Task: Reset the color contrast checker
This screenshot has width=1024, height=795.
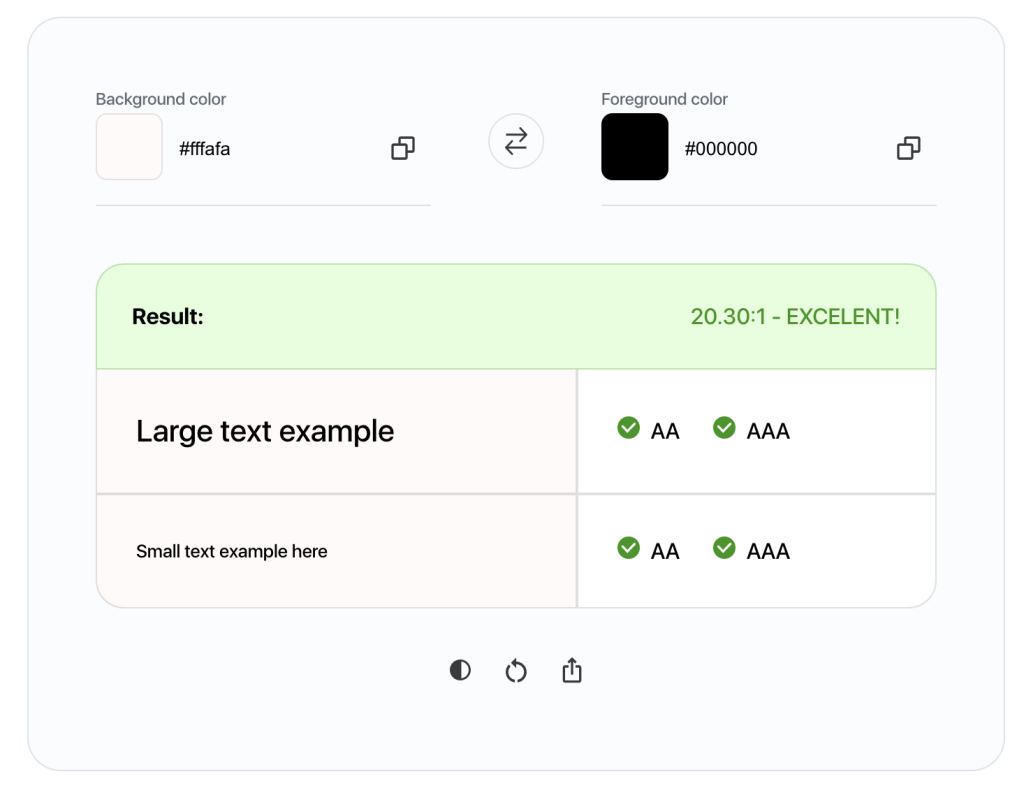Action: point(516,670)
